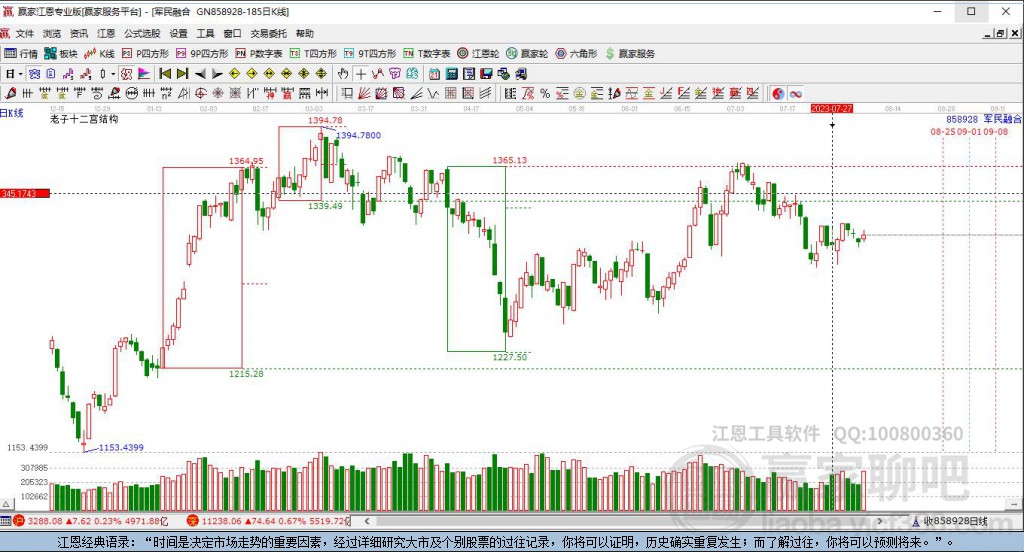The width and height of the screenshot is (1024, 552).
Task: Select the percent (%) drawing tool
Action: 545,93
